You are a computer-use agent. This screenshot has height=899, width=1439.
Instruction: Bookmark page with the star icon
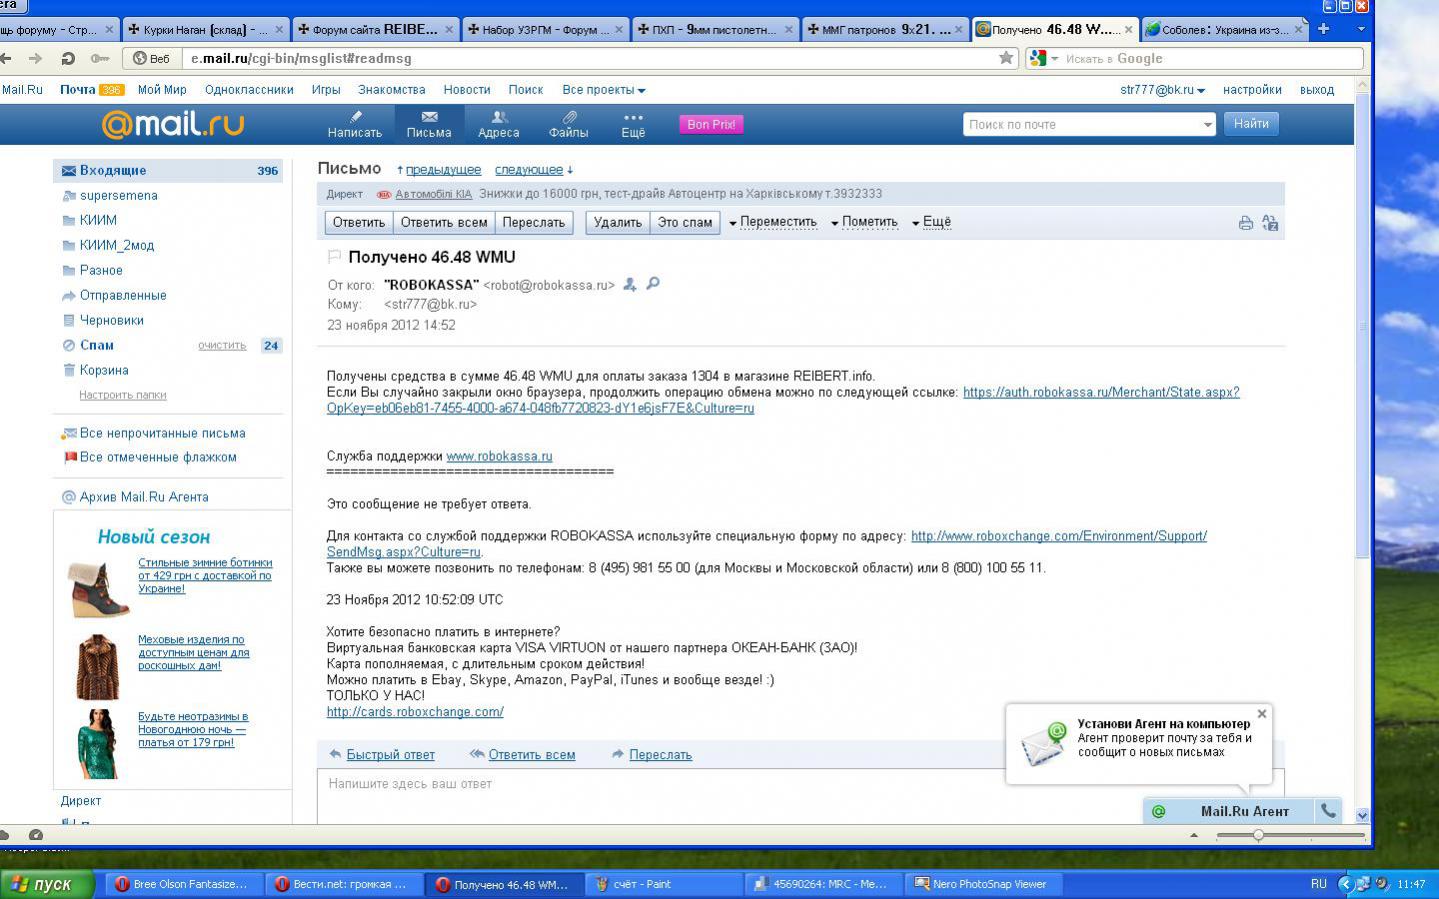(x=1005, y=58)
